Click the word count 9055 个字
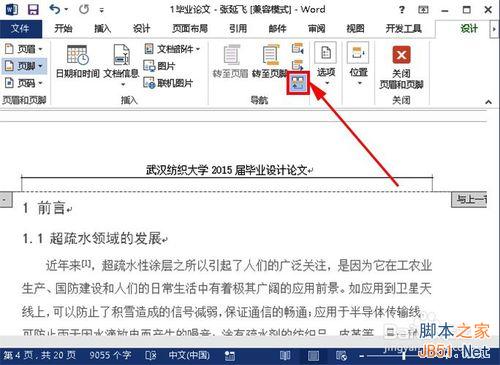This screenshot has width=500, height=365. [x=110, y=355]
